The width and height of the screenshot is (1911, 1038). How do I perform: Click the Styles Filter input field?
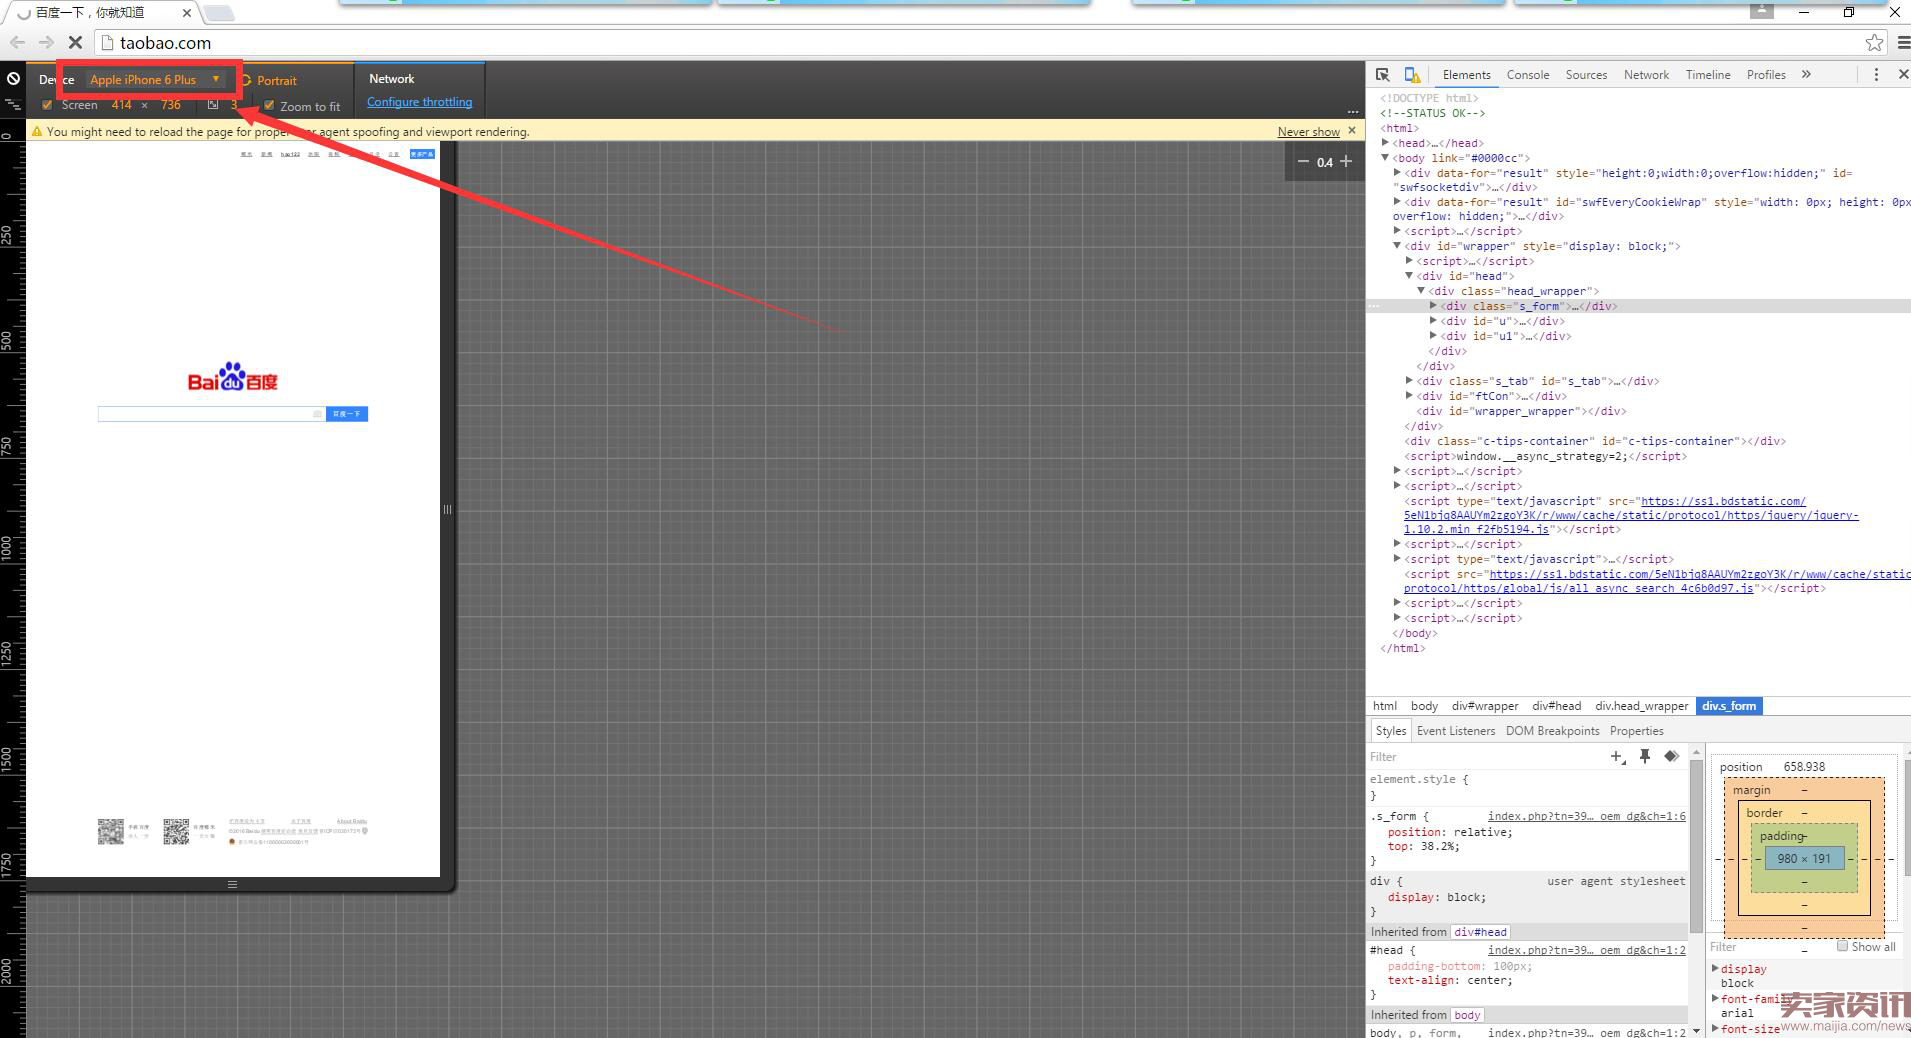1485,757
